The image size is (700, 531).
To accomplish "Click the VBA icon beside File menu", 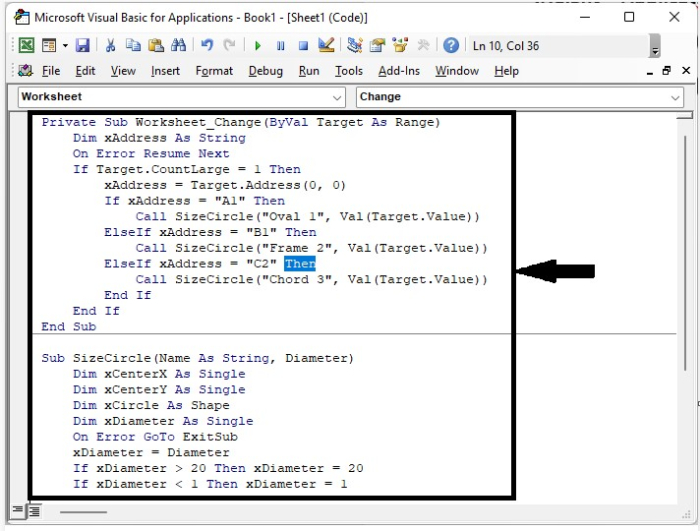I will 25,70.
